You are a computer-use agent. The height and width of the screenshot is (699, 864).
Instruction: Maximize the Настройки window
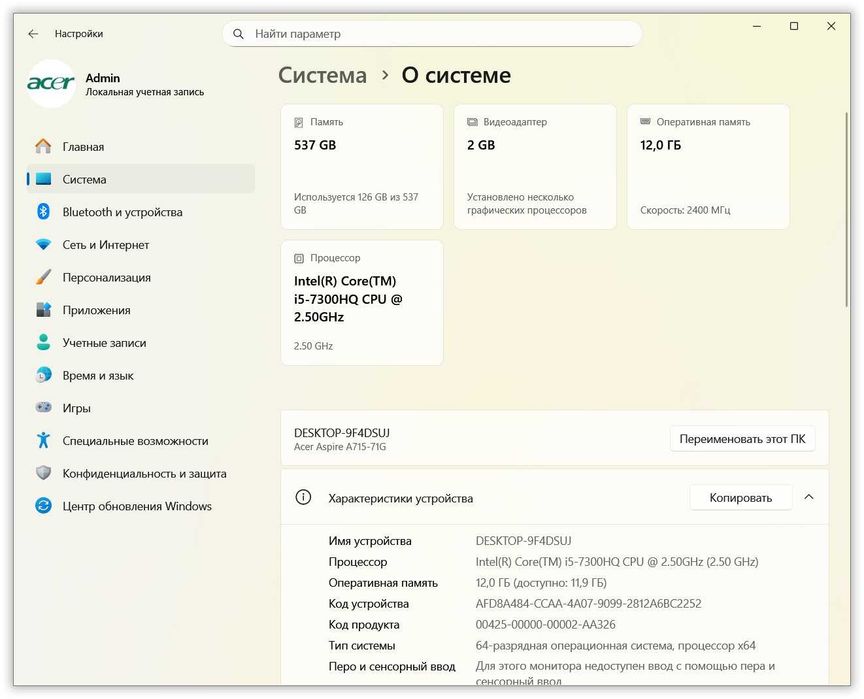coord(794,26)
